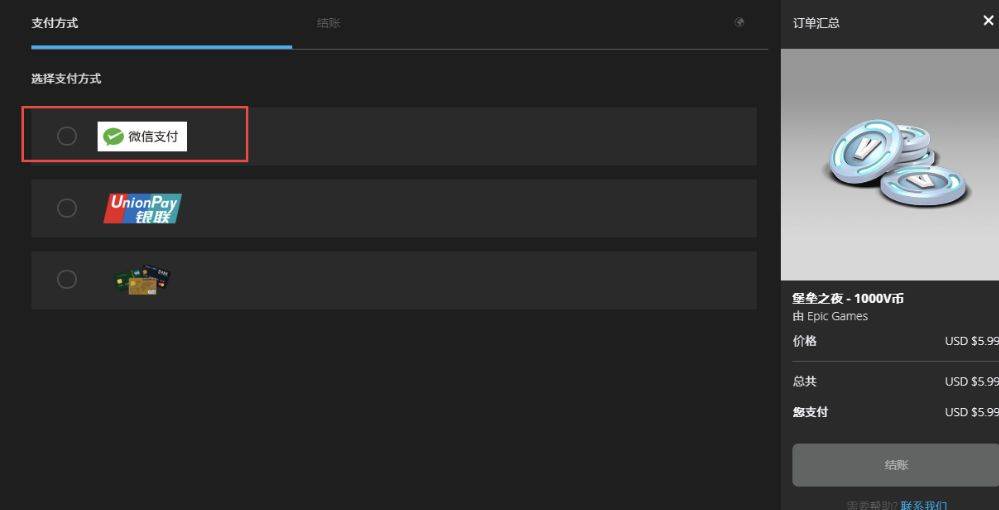
Task: Click the 选择支付方式 section label
Action: pos(66,78)
